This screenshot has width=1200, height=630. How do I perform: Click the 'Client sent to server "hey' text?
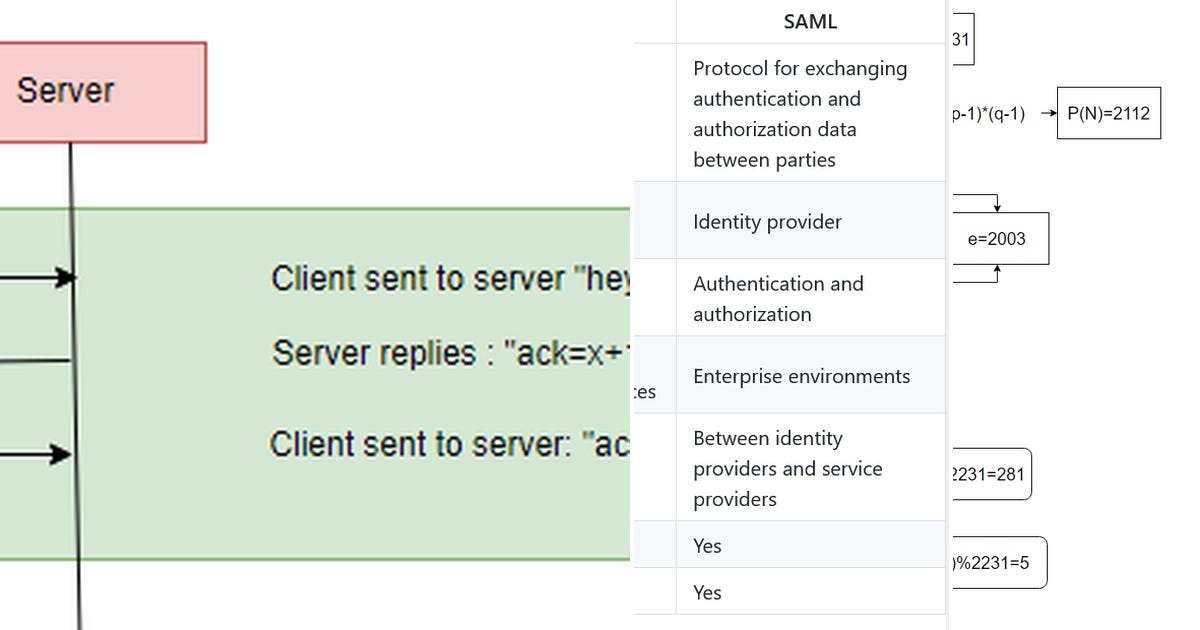(452, 279)
